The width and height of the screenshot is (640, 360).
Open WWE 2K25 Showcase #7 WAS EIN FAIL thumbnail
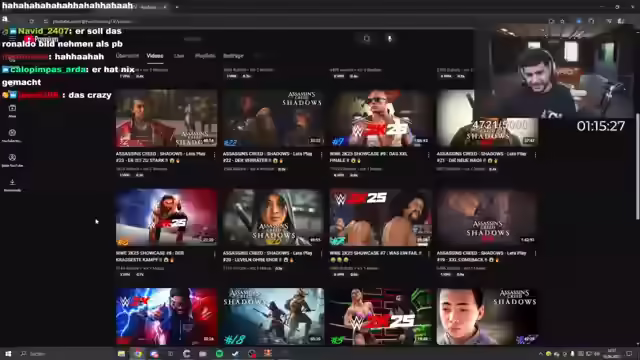(x=380, y=217)
